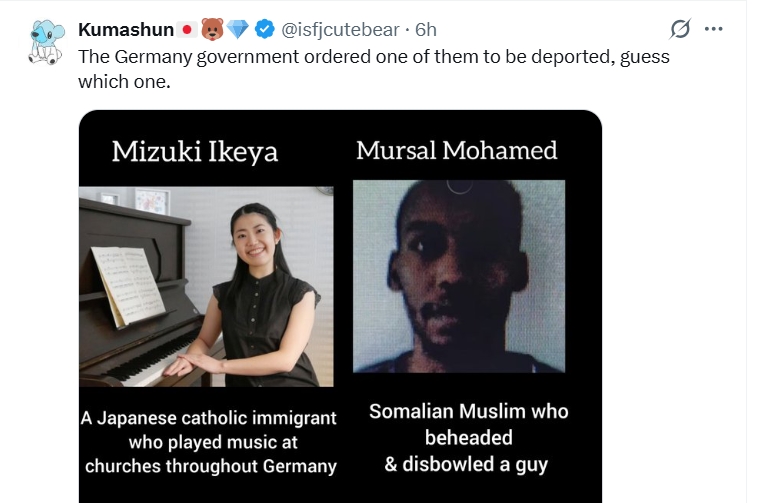Image resolution: width=757 pixels, height=503 pixels.
Task: Click the blue verified badge
Action: (x=267, y=30)
